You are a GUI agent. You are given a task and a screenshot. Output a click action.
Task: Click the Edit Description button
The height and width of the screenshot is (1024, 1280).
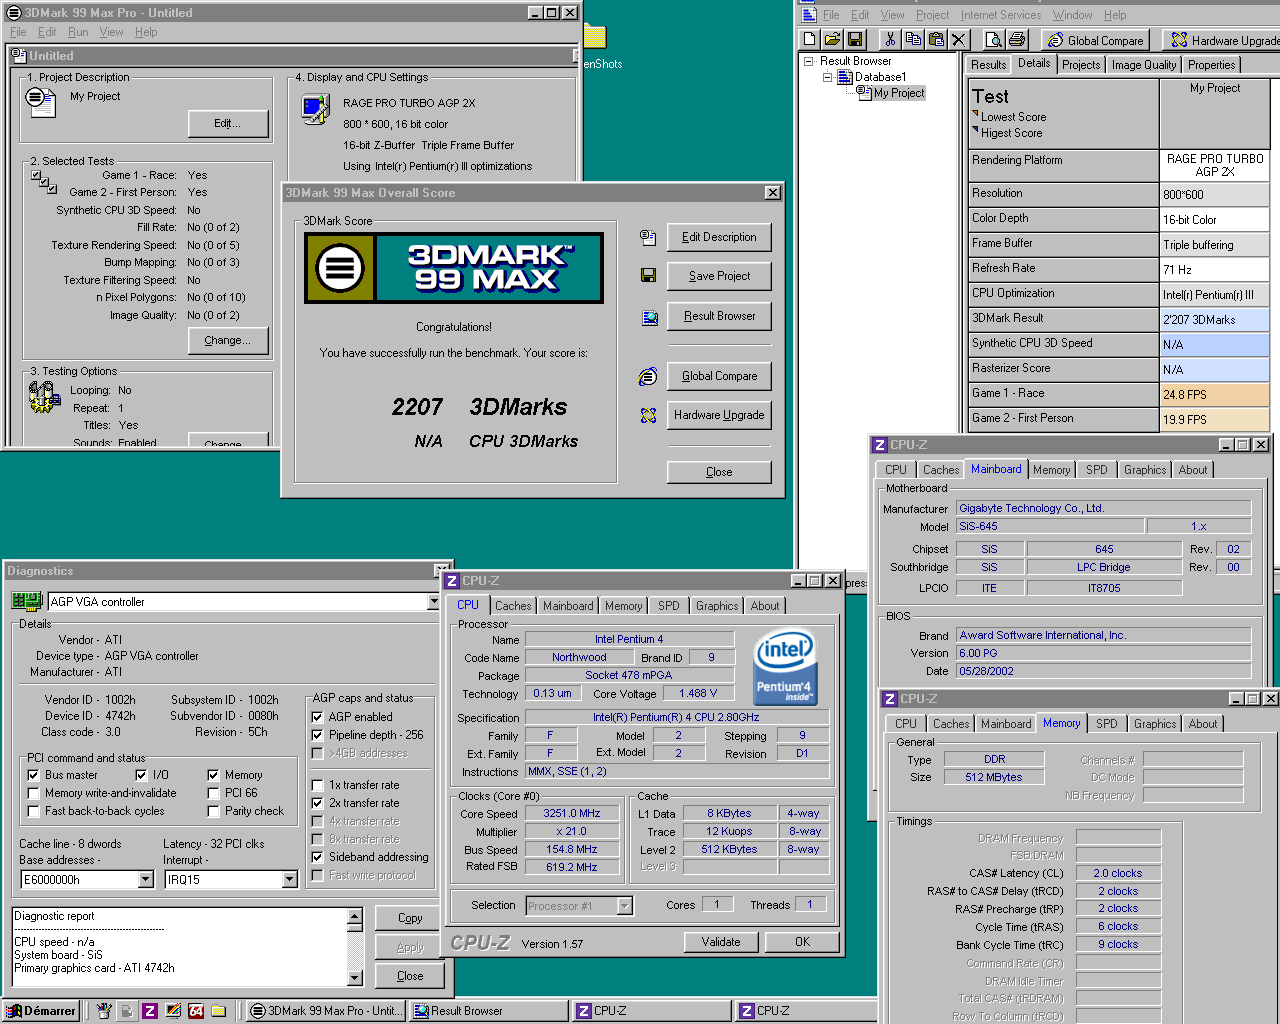tap(719, 237)
